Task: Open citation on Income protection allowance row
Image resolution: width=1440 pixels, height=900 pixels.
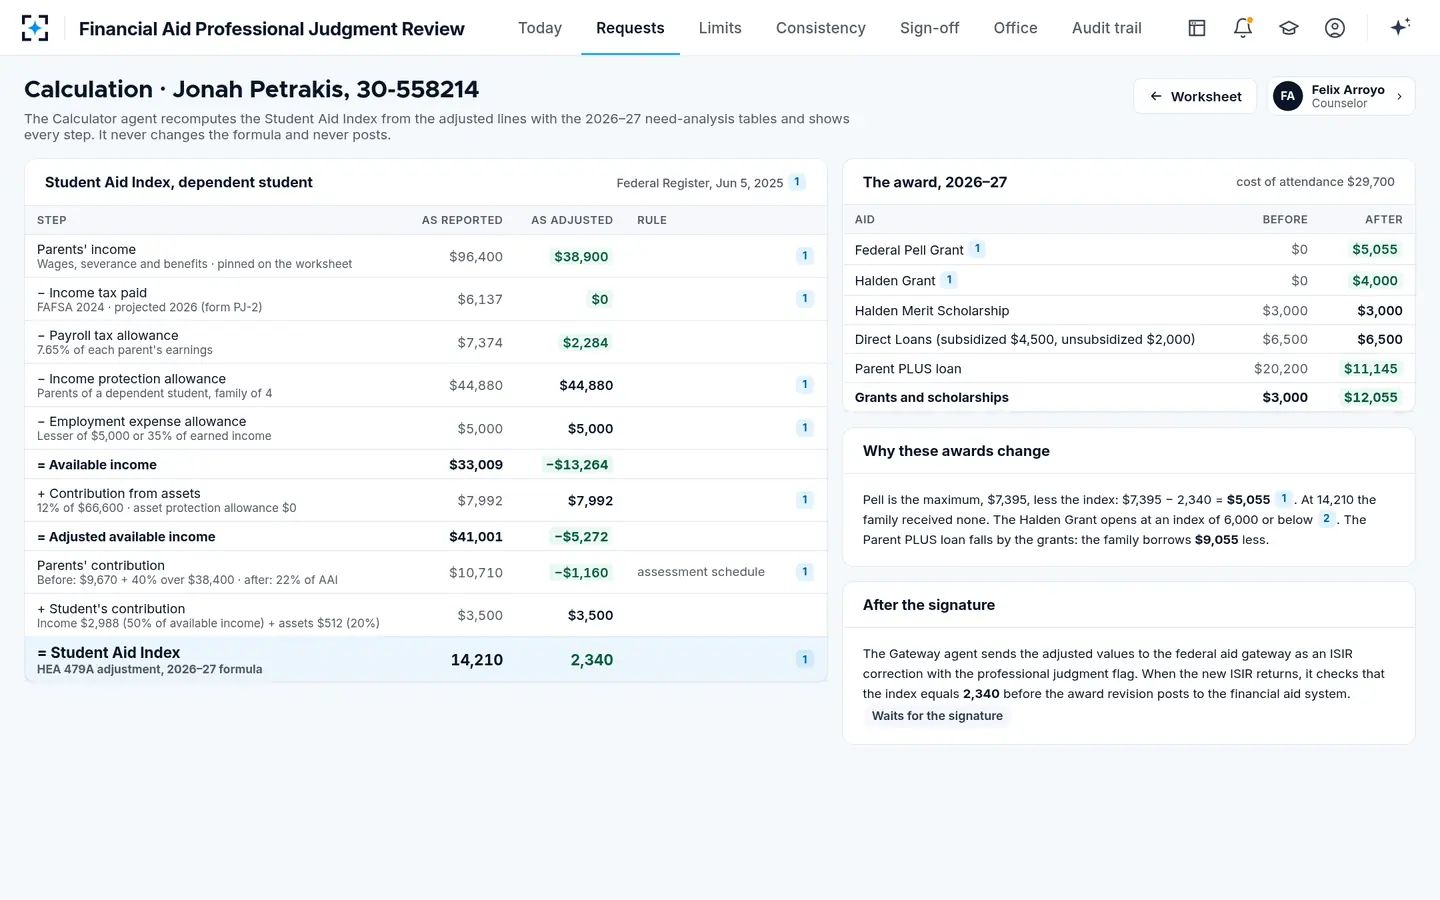Action: (x=804, y=384)
